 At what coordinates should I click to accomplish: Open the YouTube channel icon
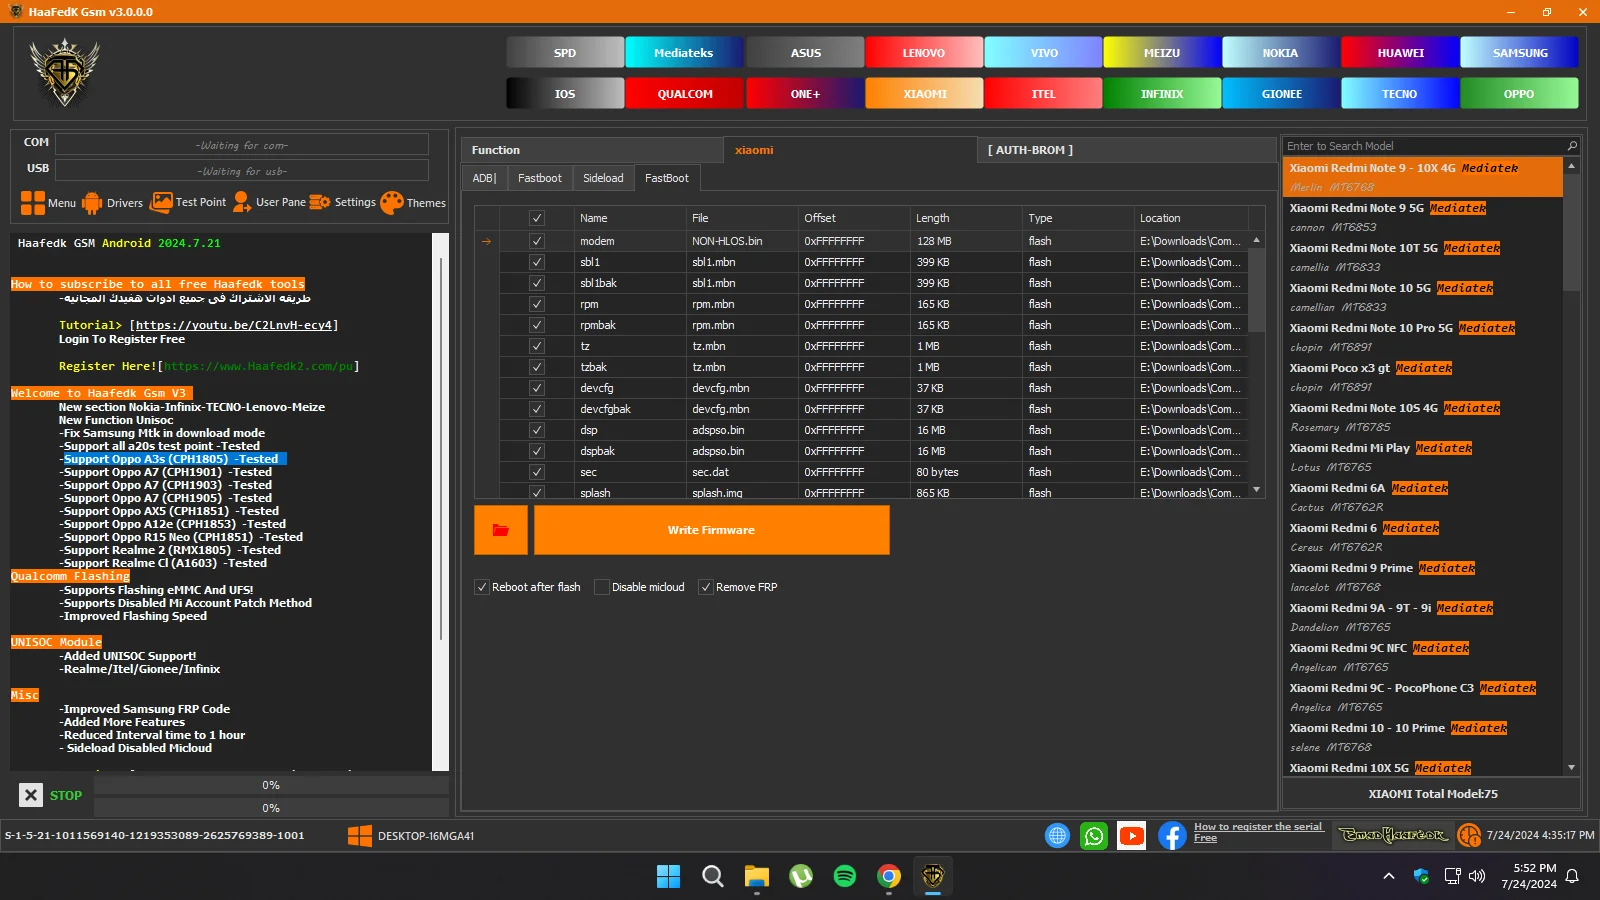pyautogui.click(x=1132, y=835)
